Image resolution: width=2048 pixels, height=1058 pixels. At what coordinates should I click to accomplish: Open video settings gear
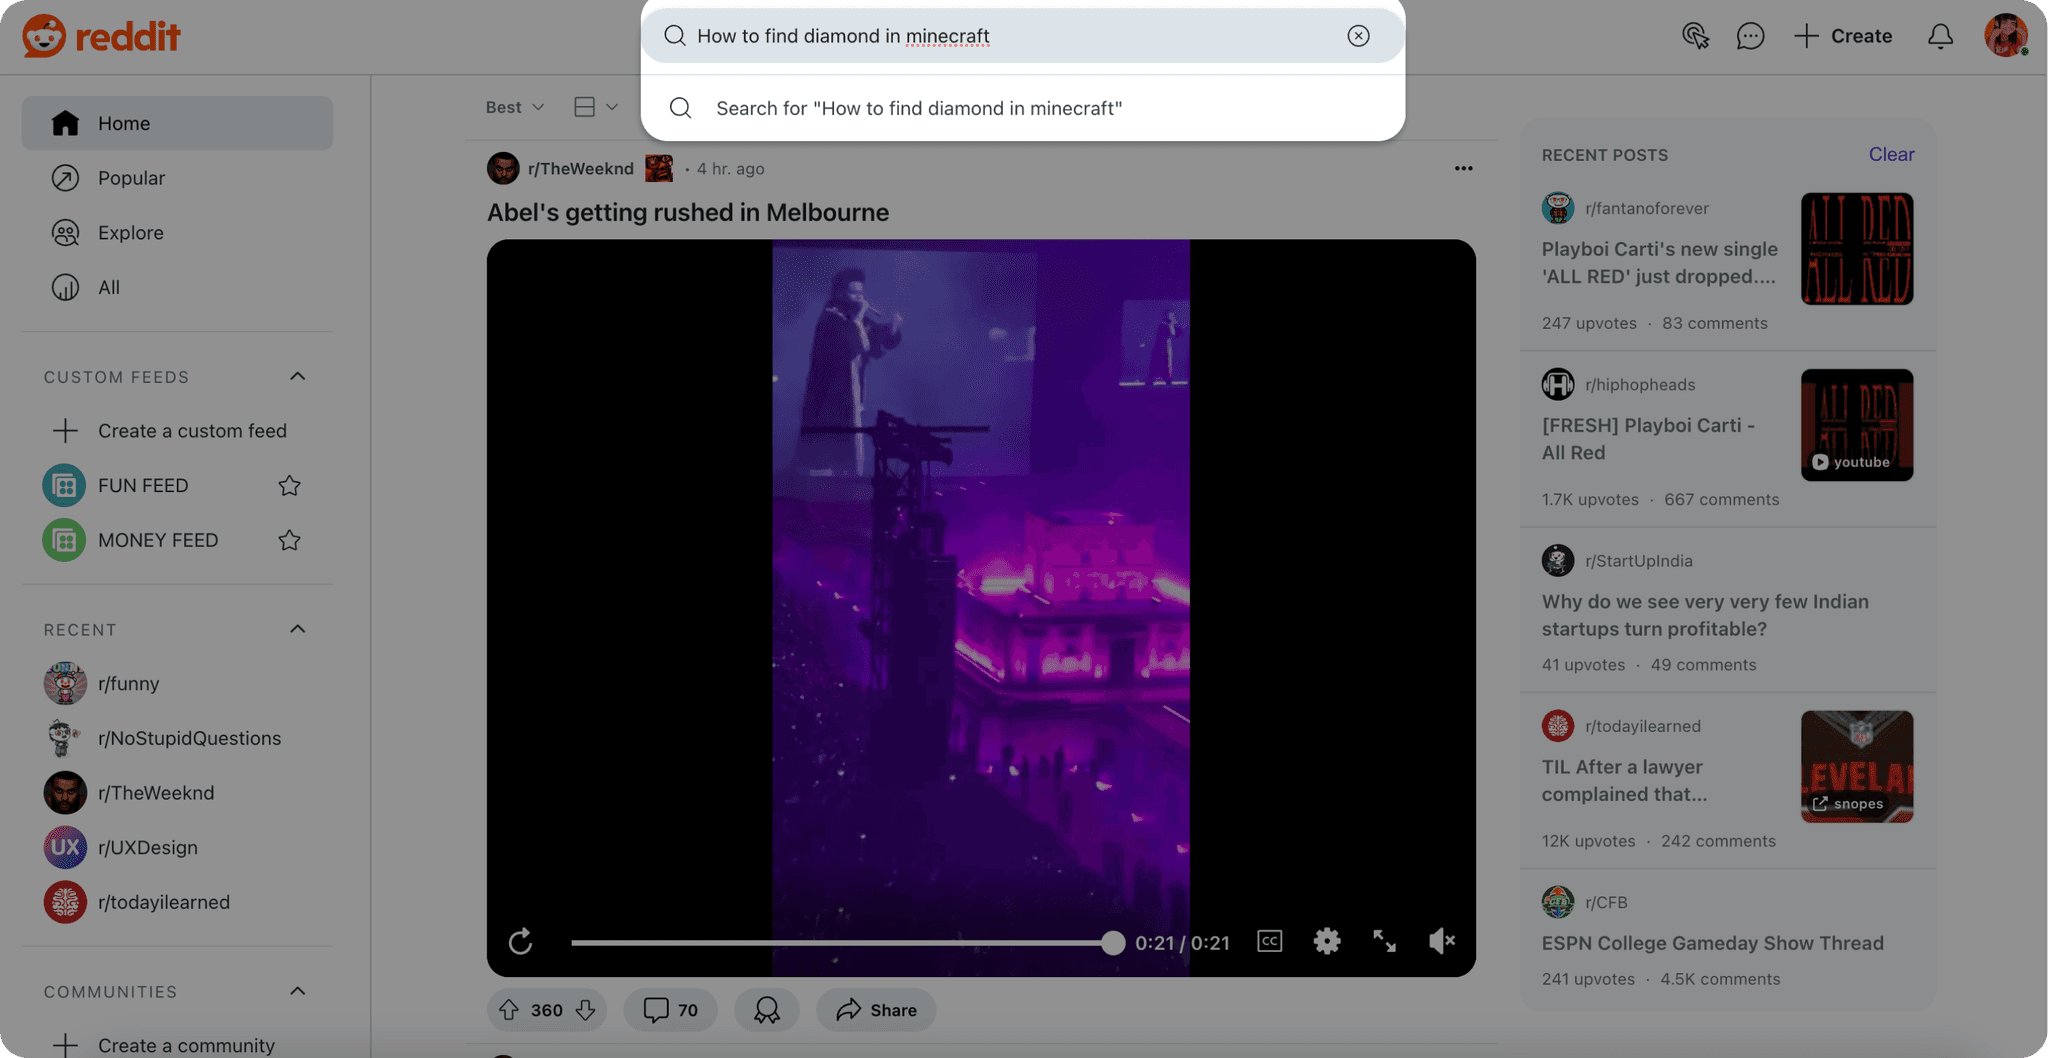[1326, 941]
